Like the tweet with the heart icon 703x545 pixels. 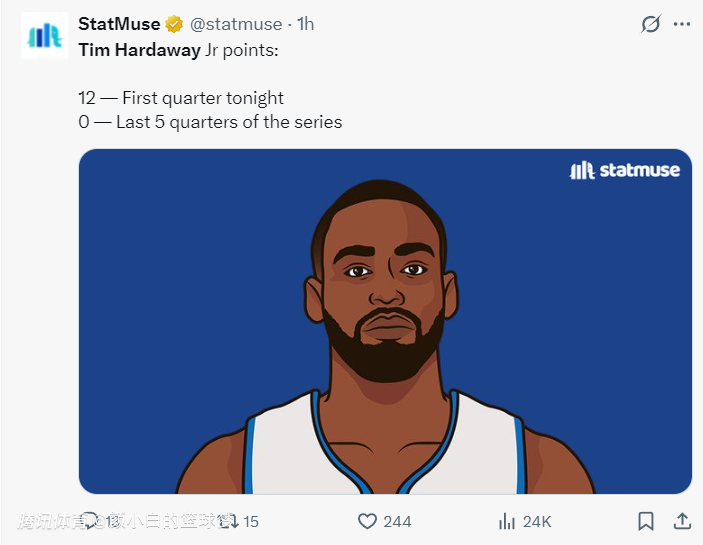pyautogui.click(x=367, y=521)
